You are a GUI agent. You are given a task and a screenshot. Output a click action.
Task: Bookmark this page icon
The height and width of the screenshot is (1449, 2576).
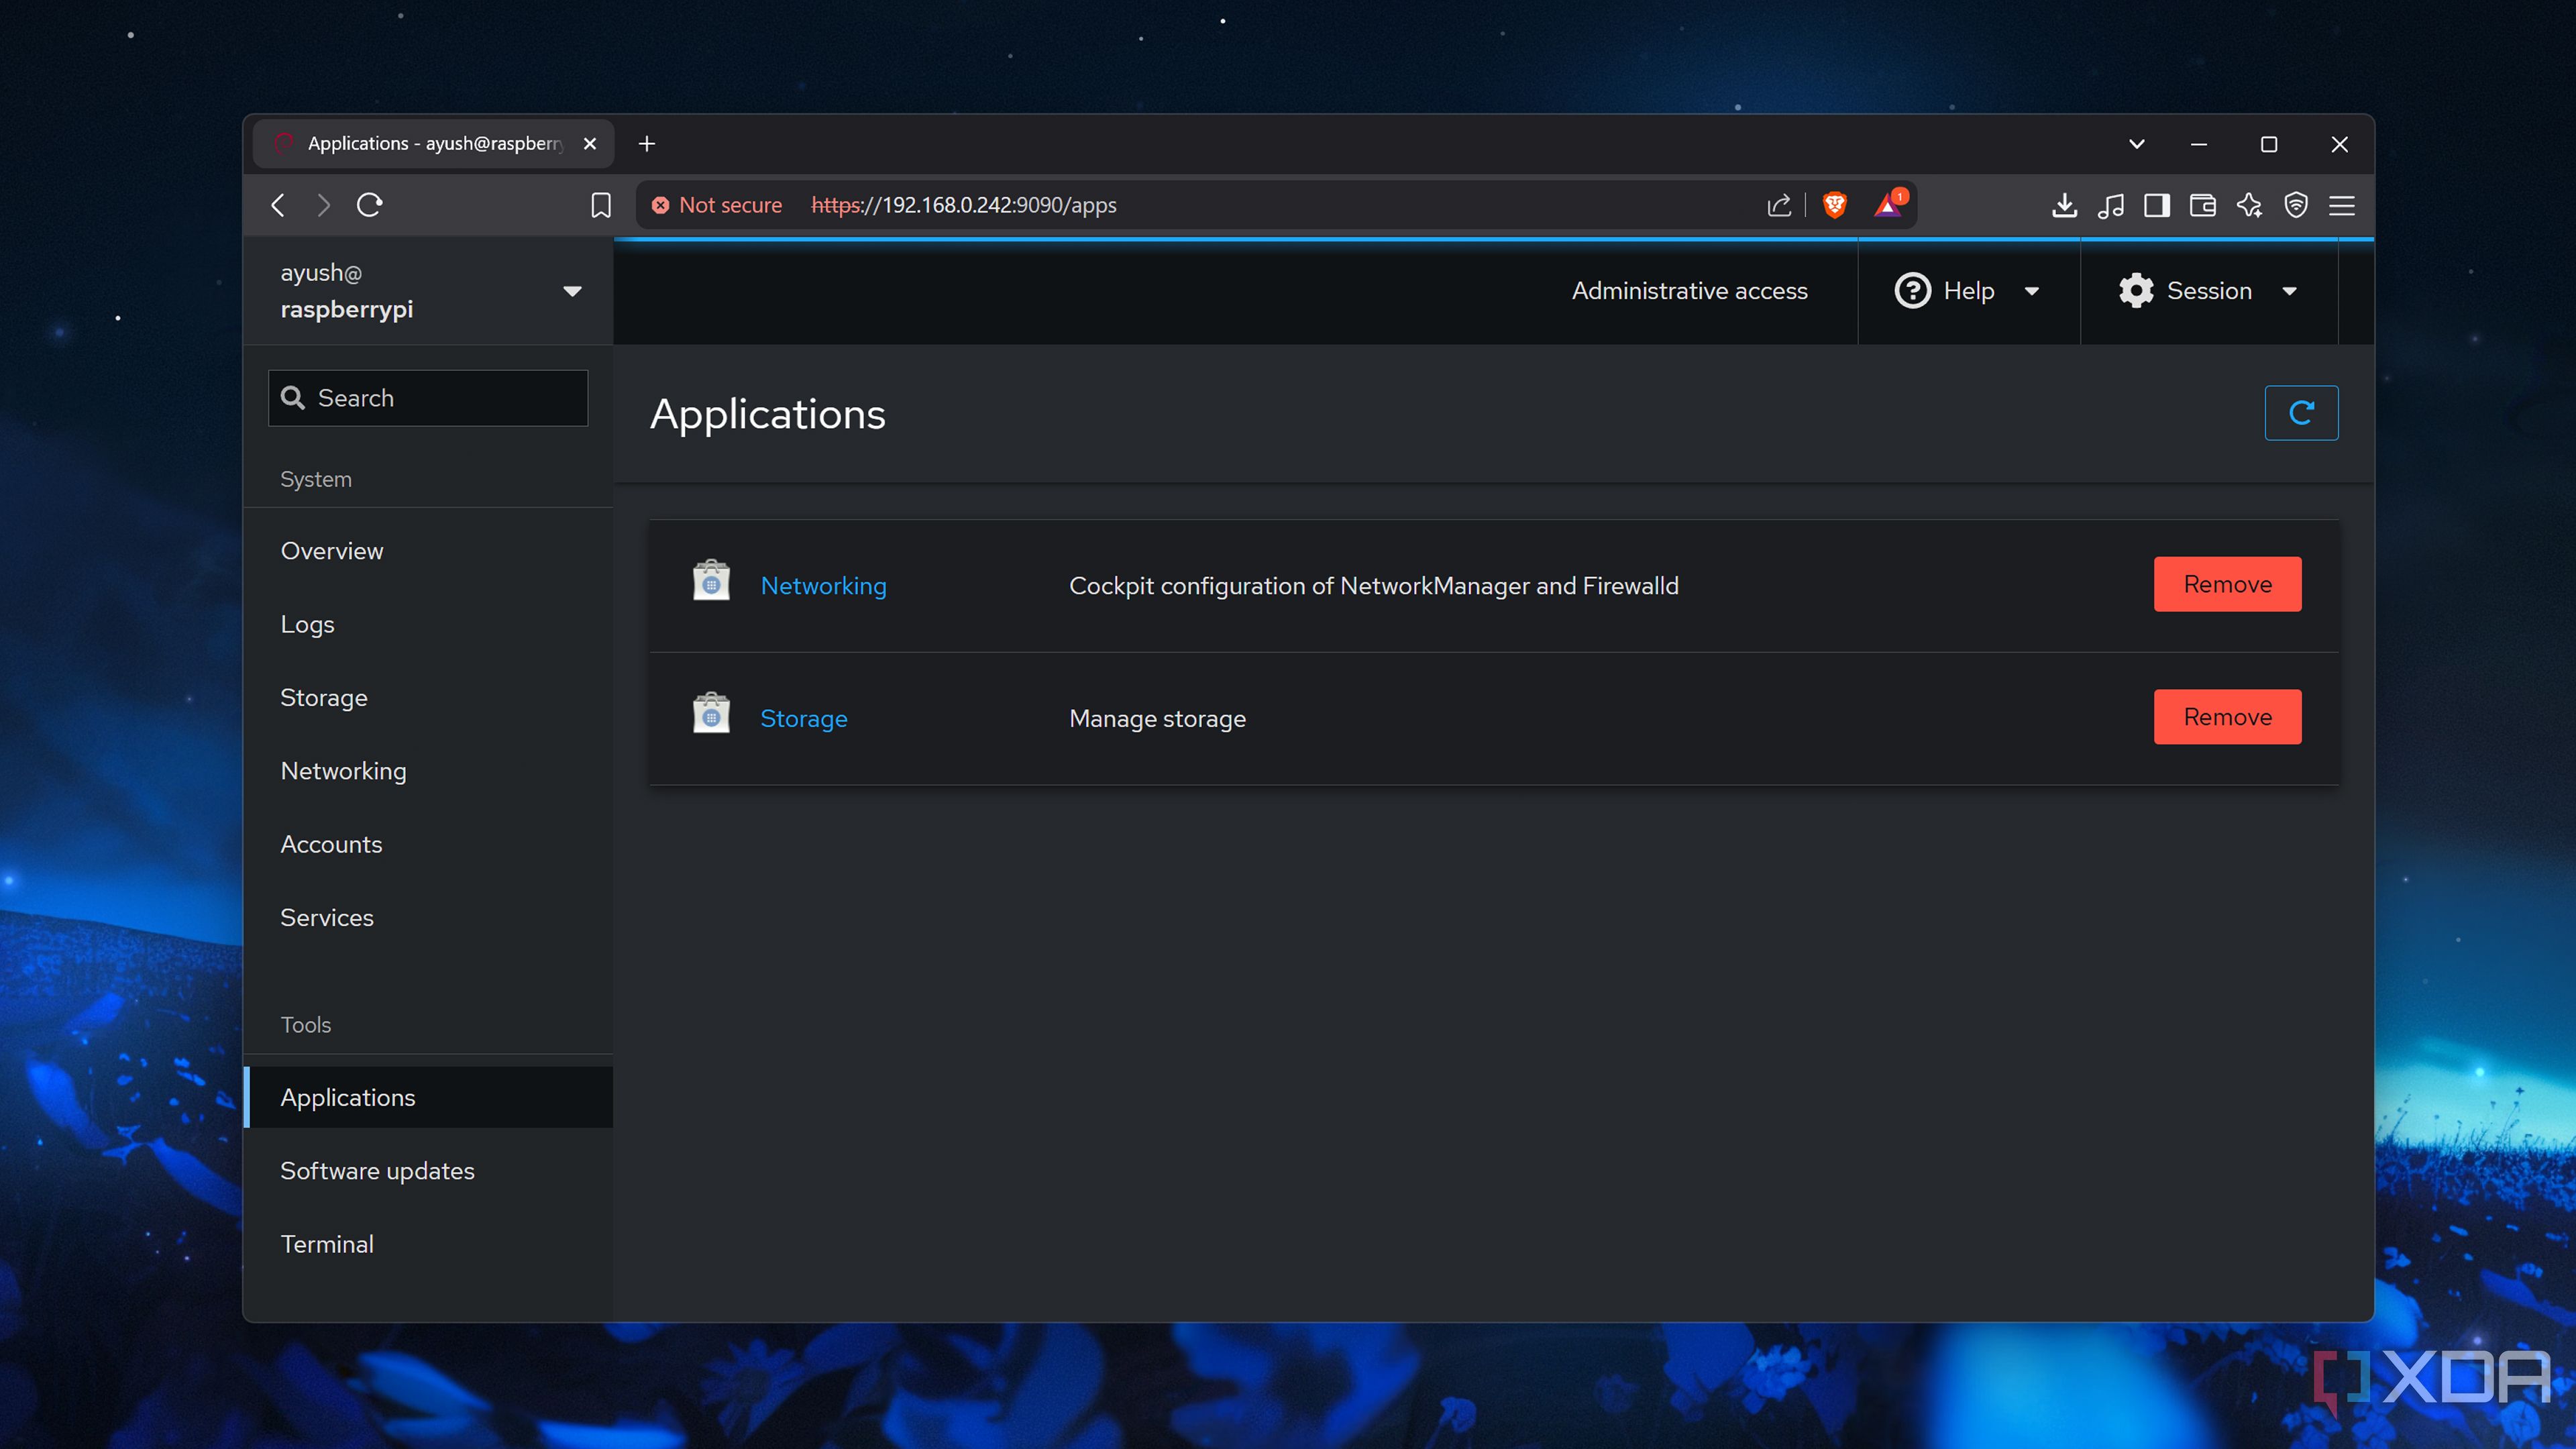tap(601, 205)
